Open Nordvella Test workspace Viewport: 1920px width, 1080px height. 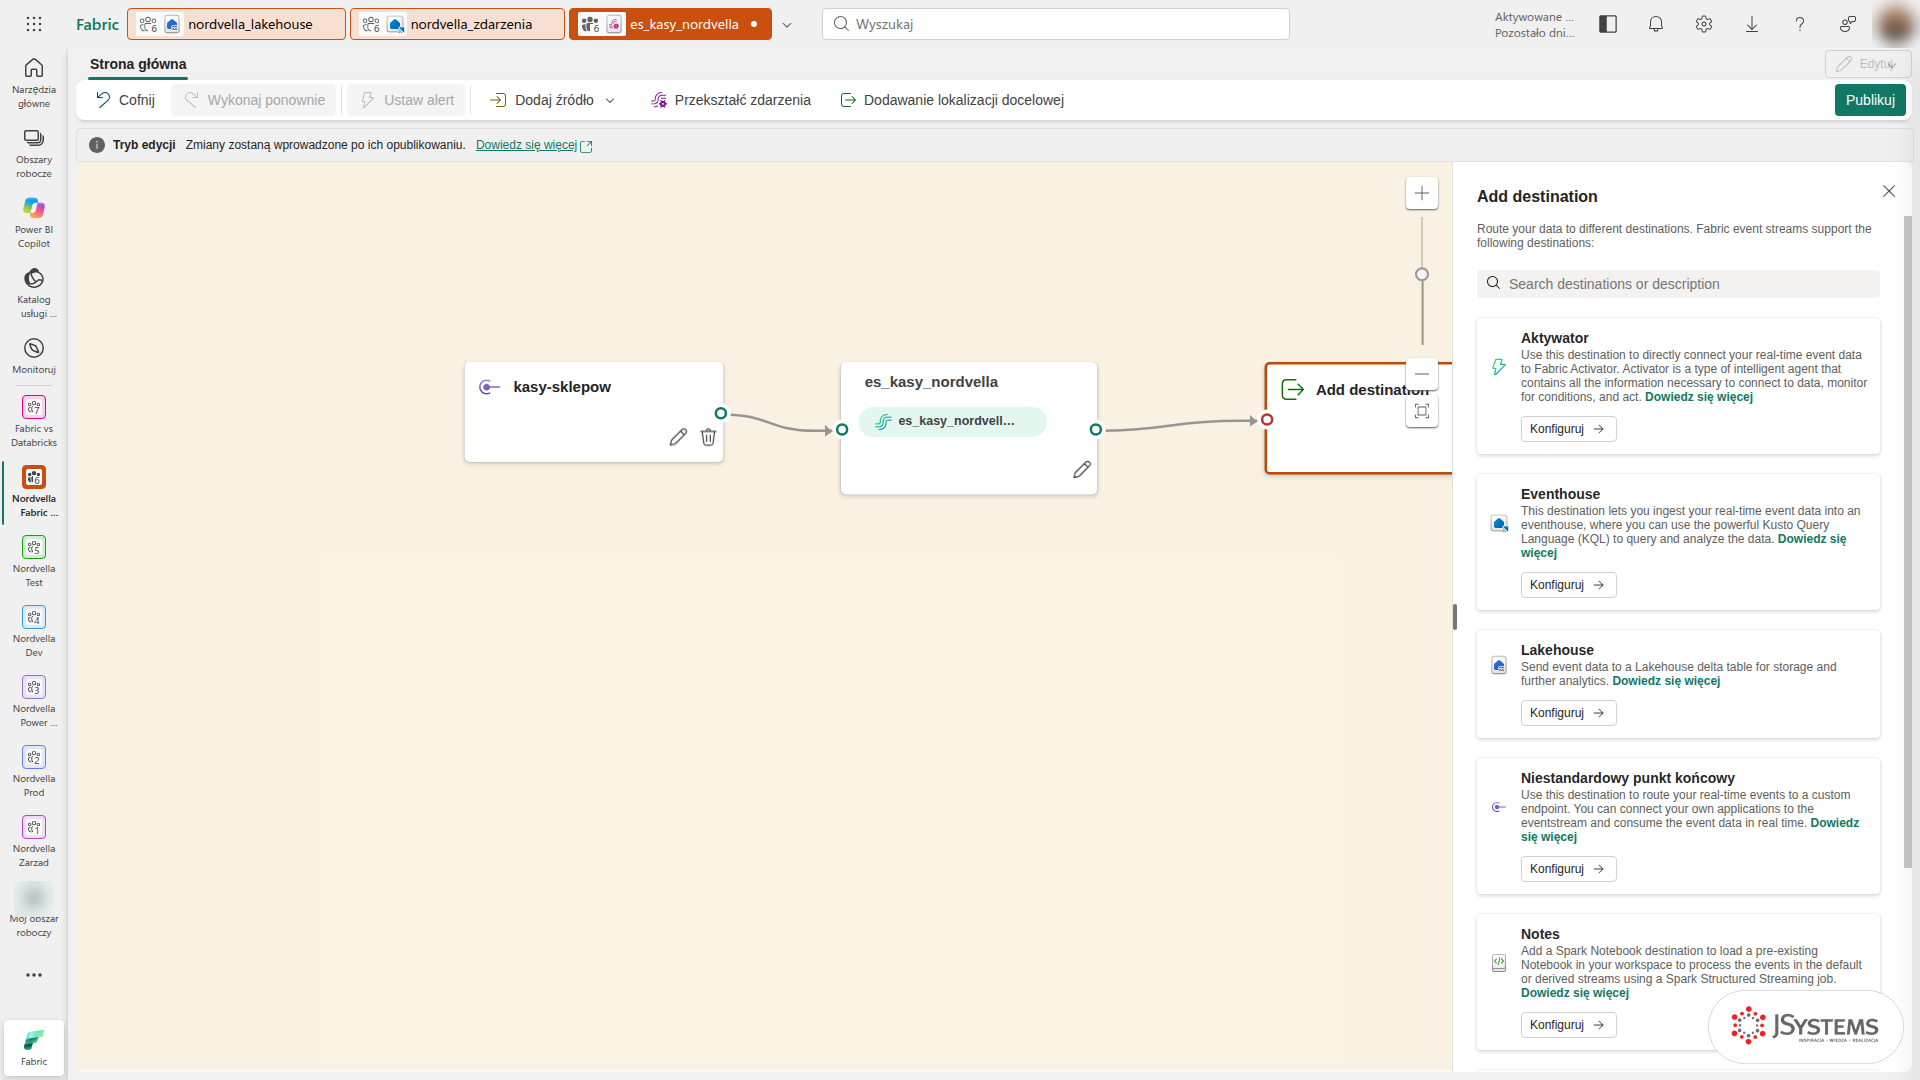[34, 561]
